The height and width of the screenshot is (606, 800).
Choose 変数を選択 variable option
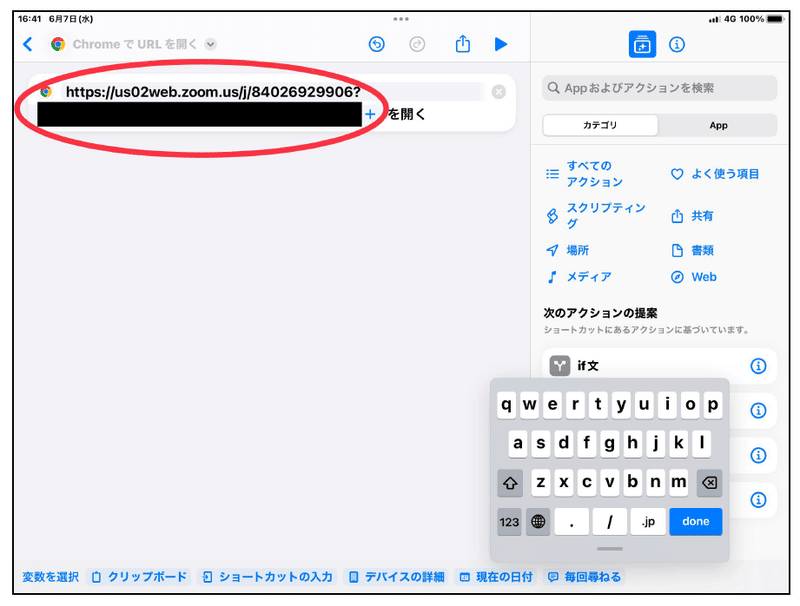coord(51,577)
